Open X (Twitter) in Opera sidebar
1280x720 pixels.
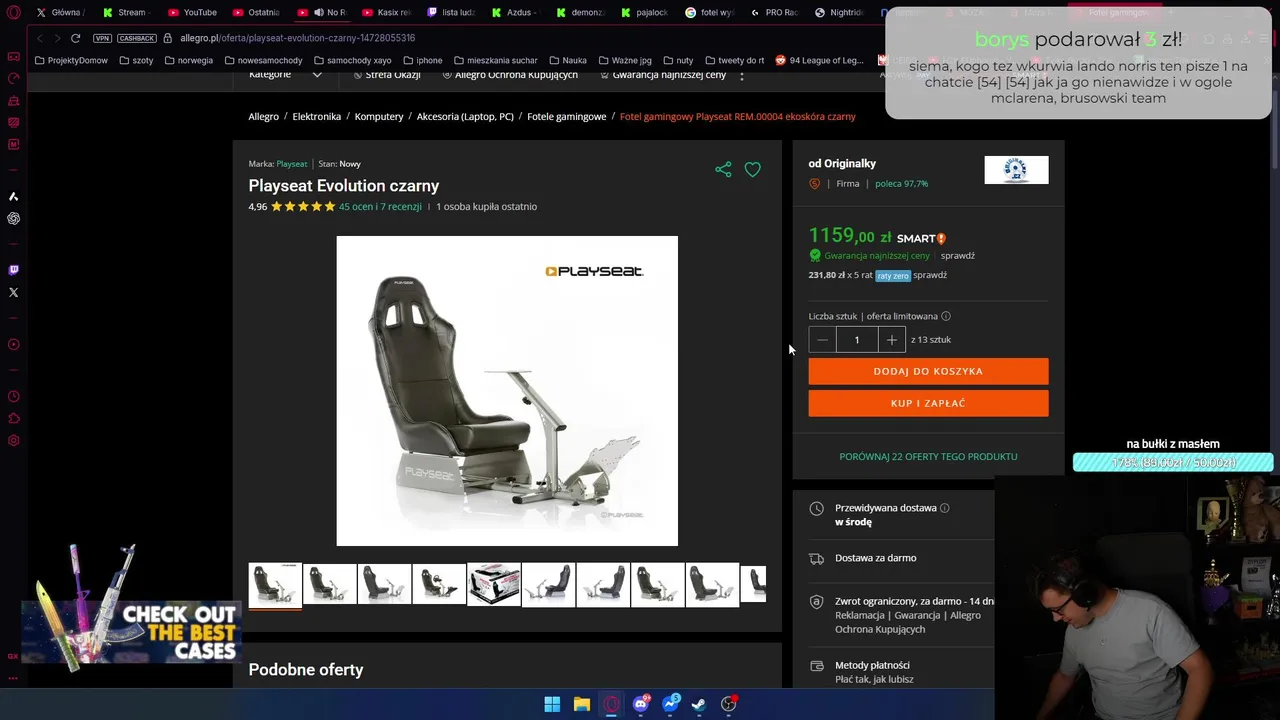pos(13,292)
